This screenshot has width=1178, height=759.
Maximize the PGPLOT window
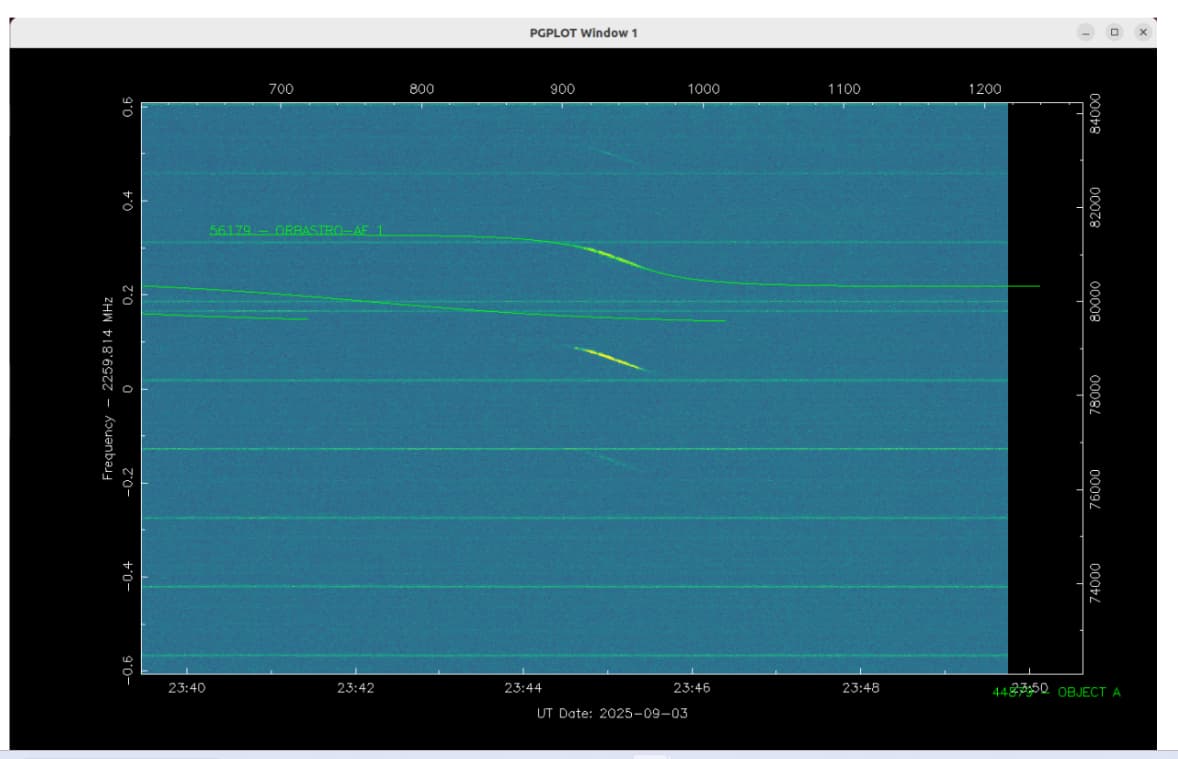pos(1115,33)
